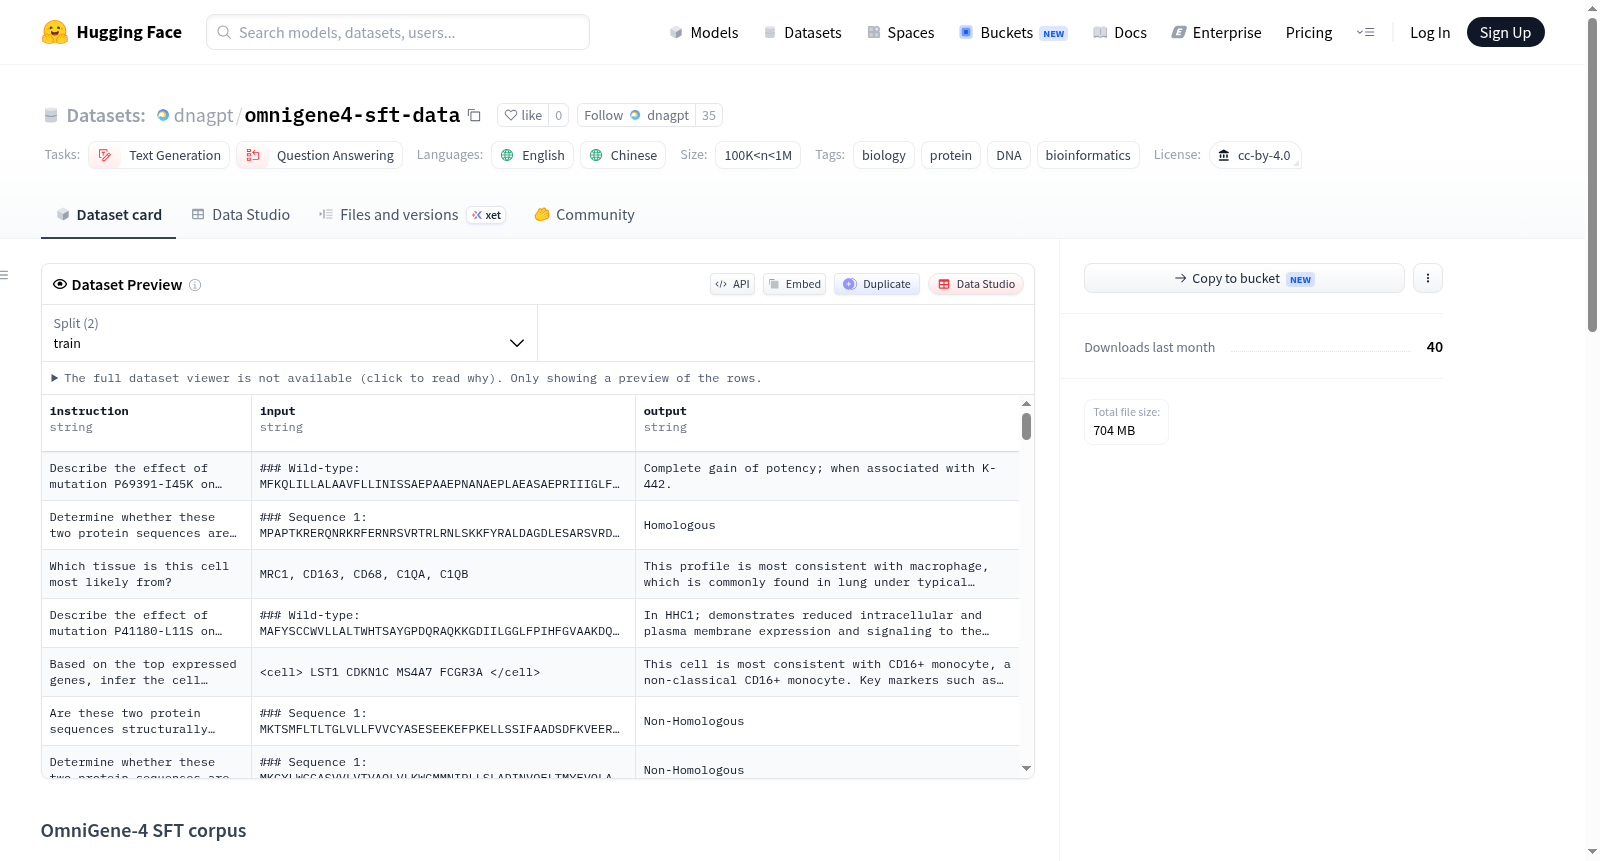Click the globe icon on Chinese tag
Screen dimensions: 1600x861
596,155
